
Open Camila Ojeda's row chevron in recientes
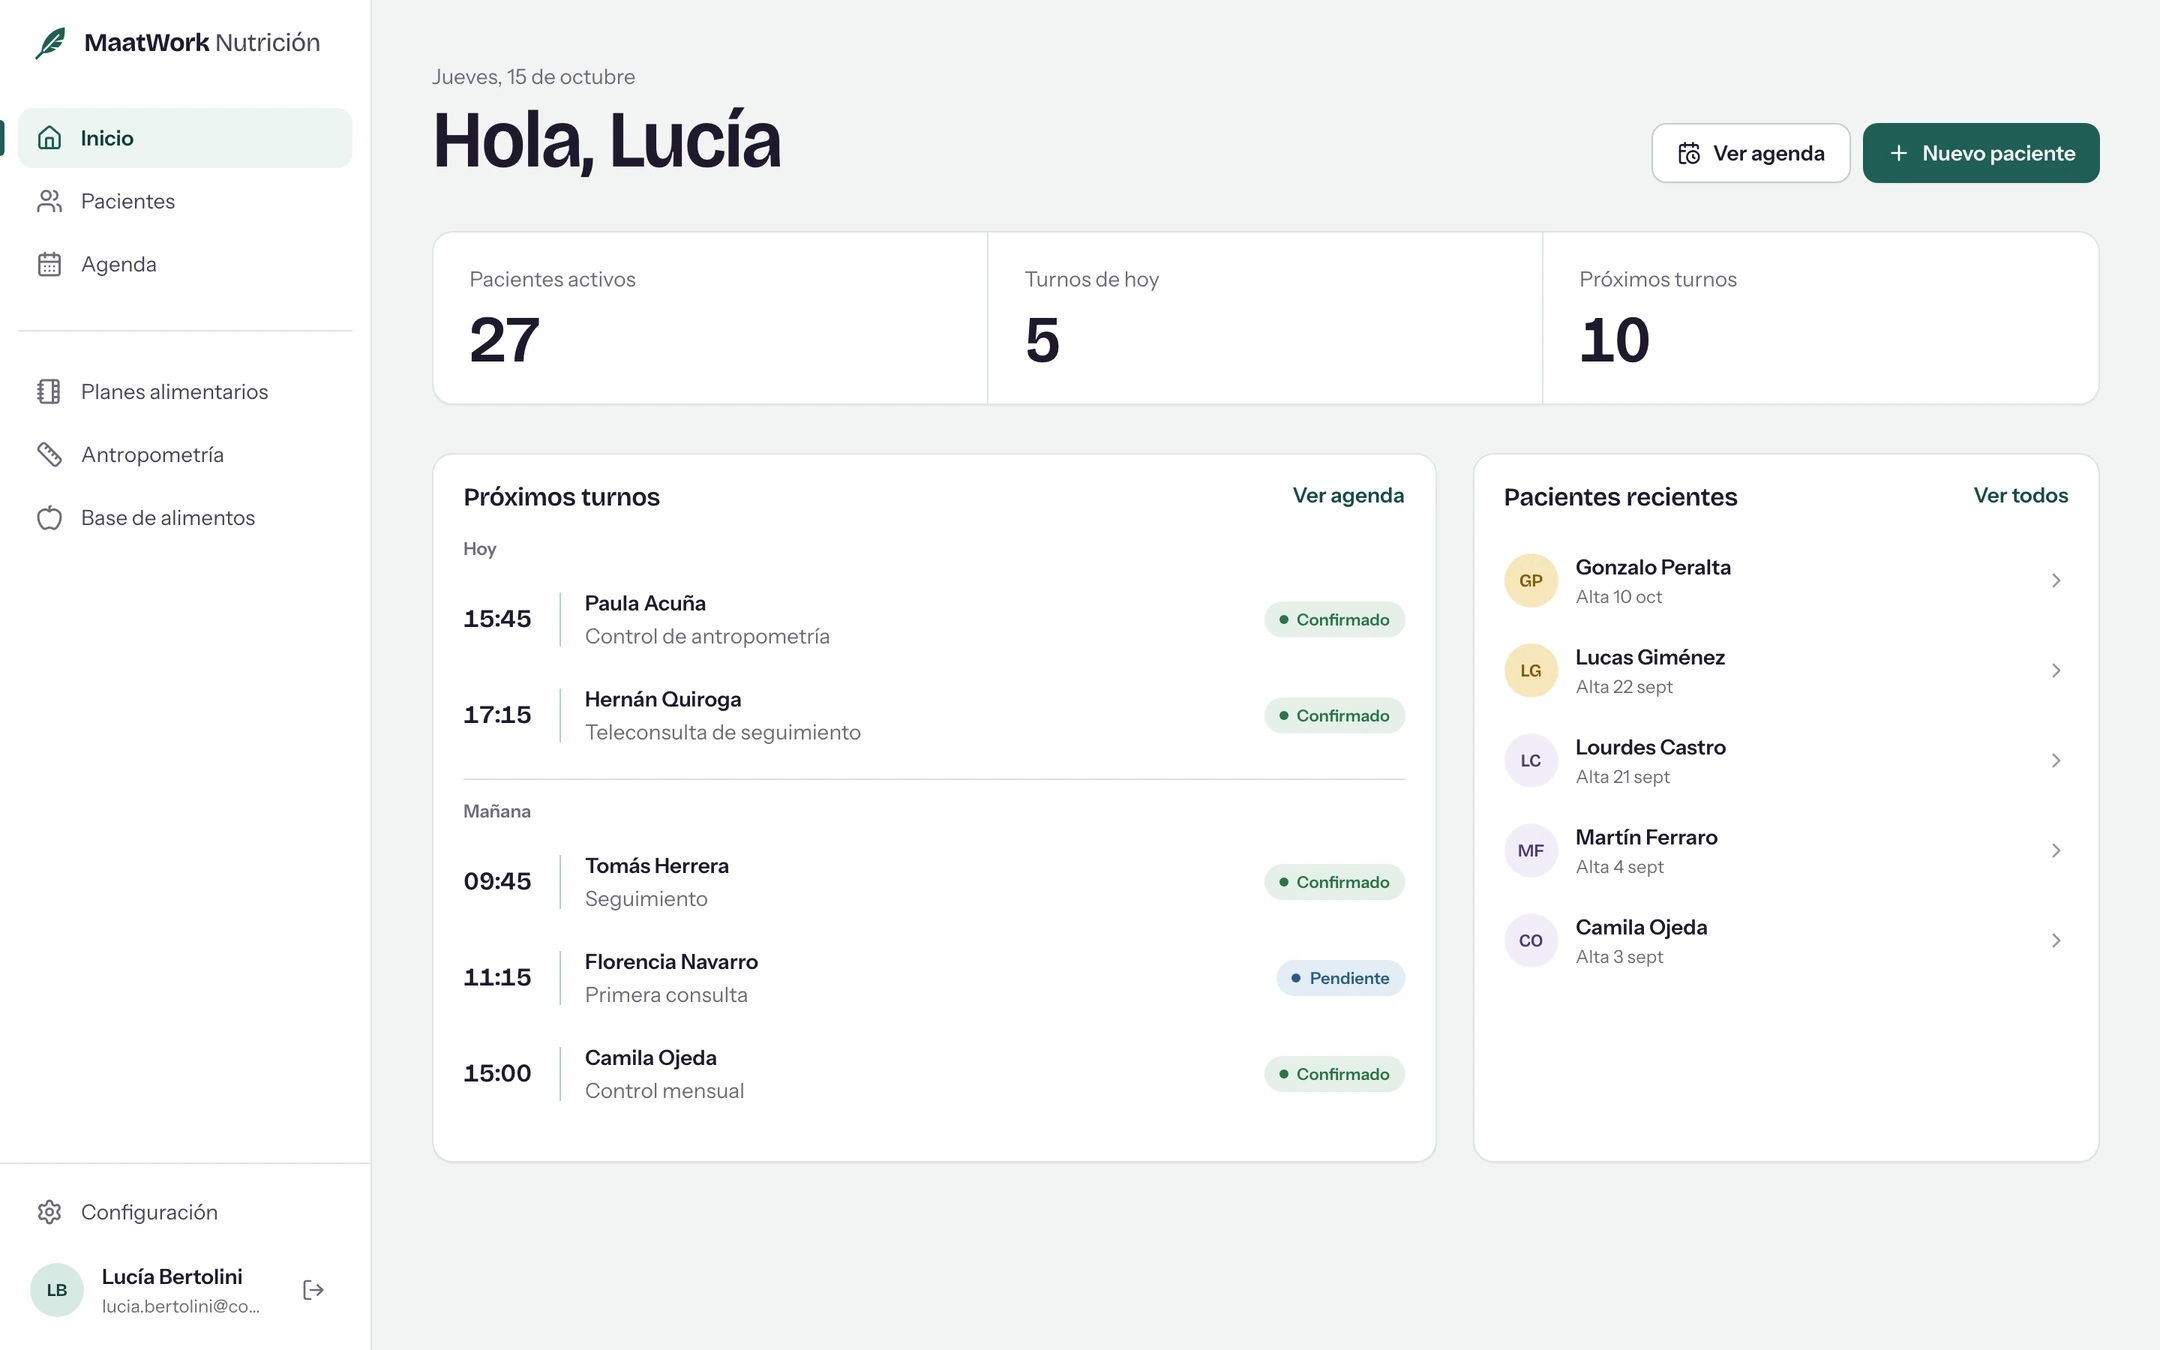click(x=2056, y=941)
